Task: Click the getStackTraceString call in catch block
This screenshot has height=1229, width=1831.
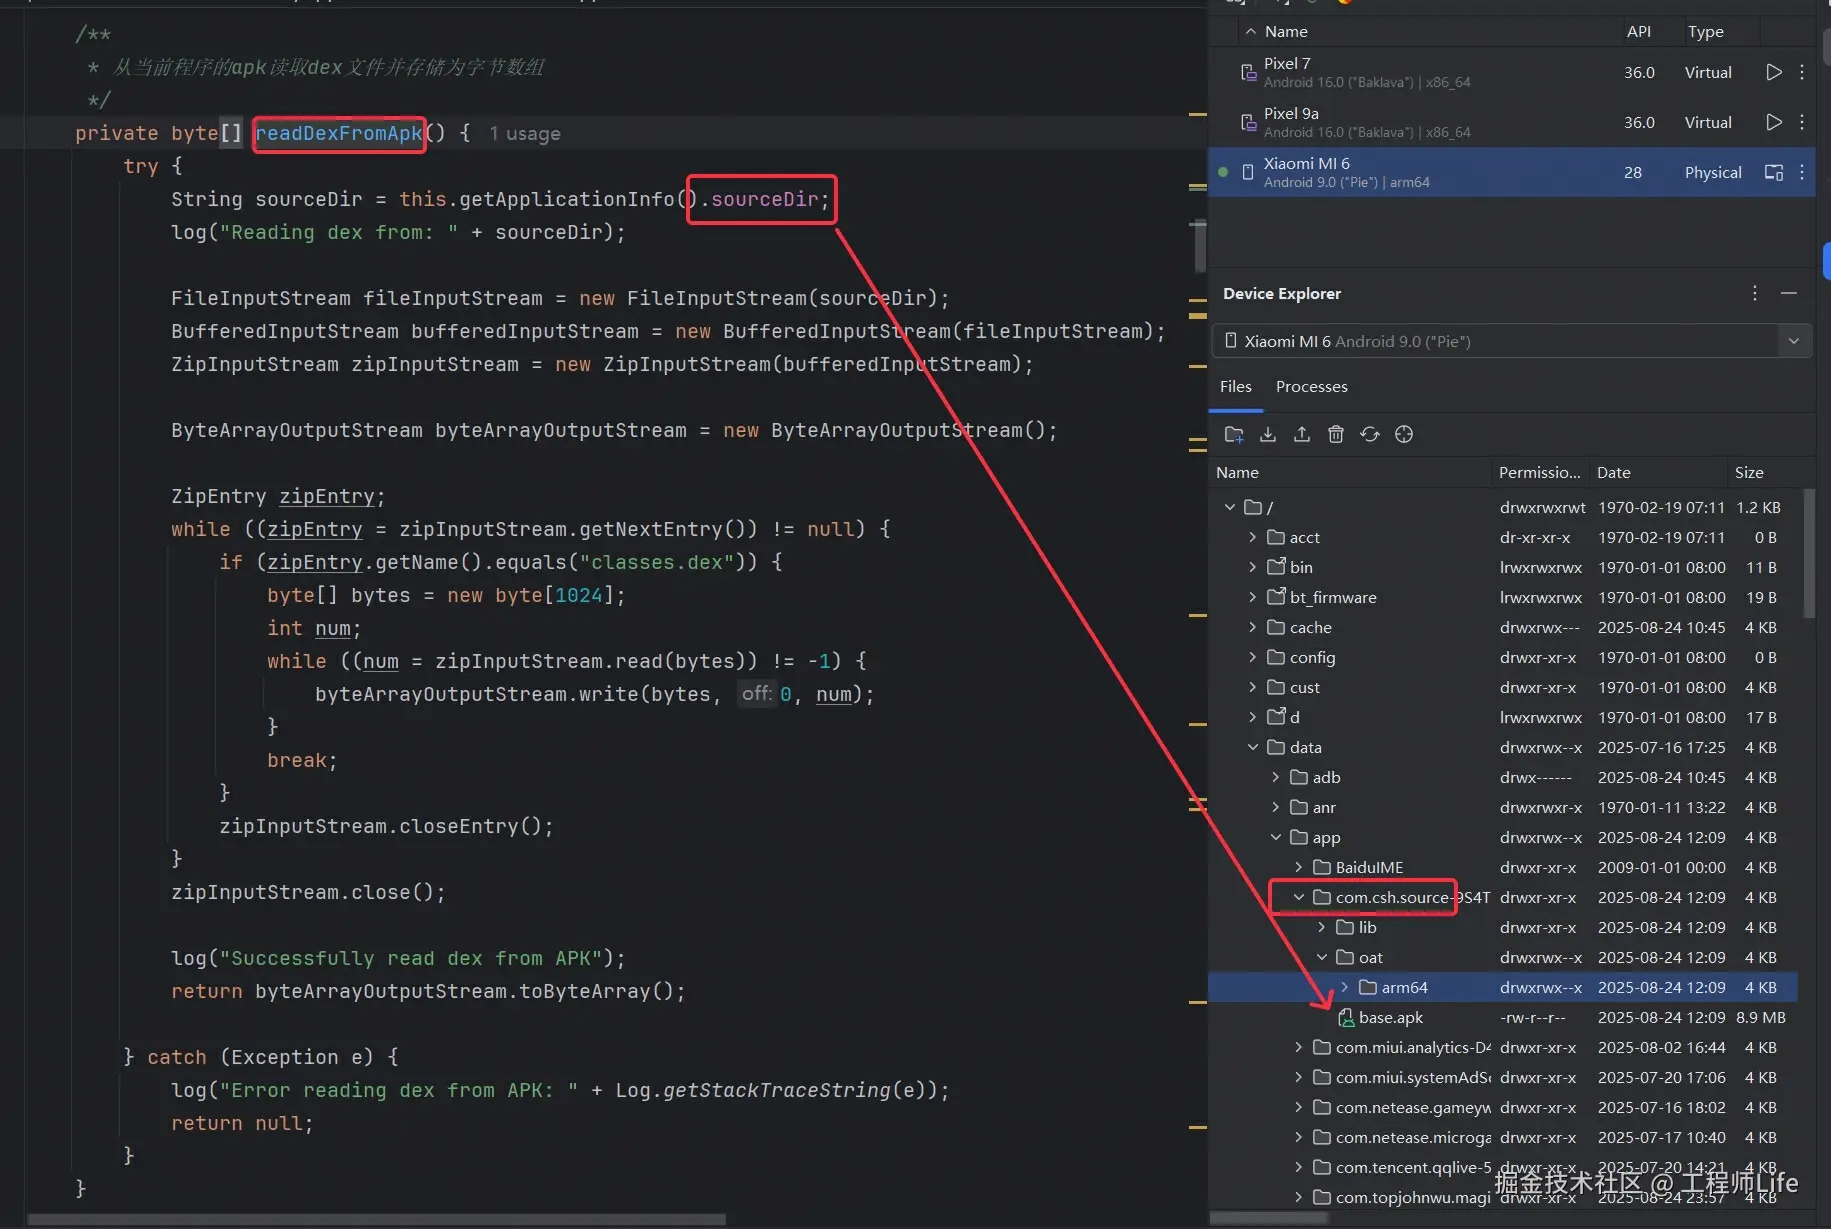Action: pyautogui.click(x=777, y=1091)
